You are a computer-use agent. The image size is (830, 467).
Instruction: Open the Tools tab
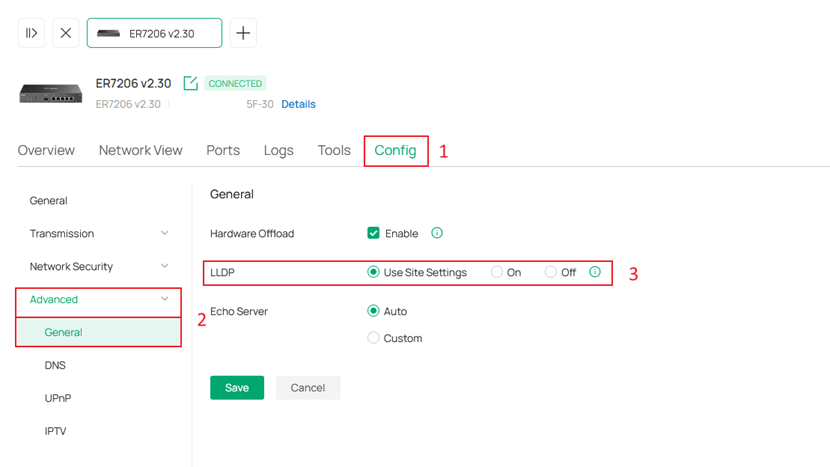(334, 150)
